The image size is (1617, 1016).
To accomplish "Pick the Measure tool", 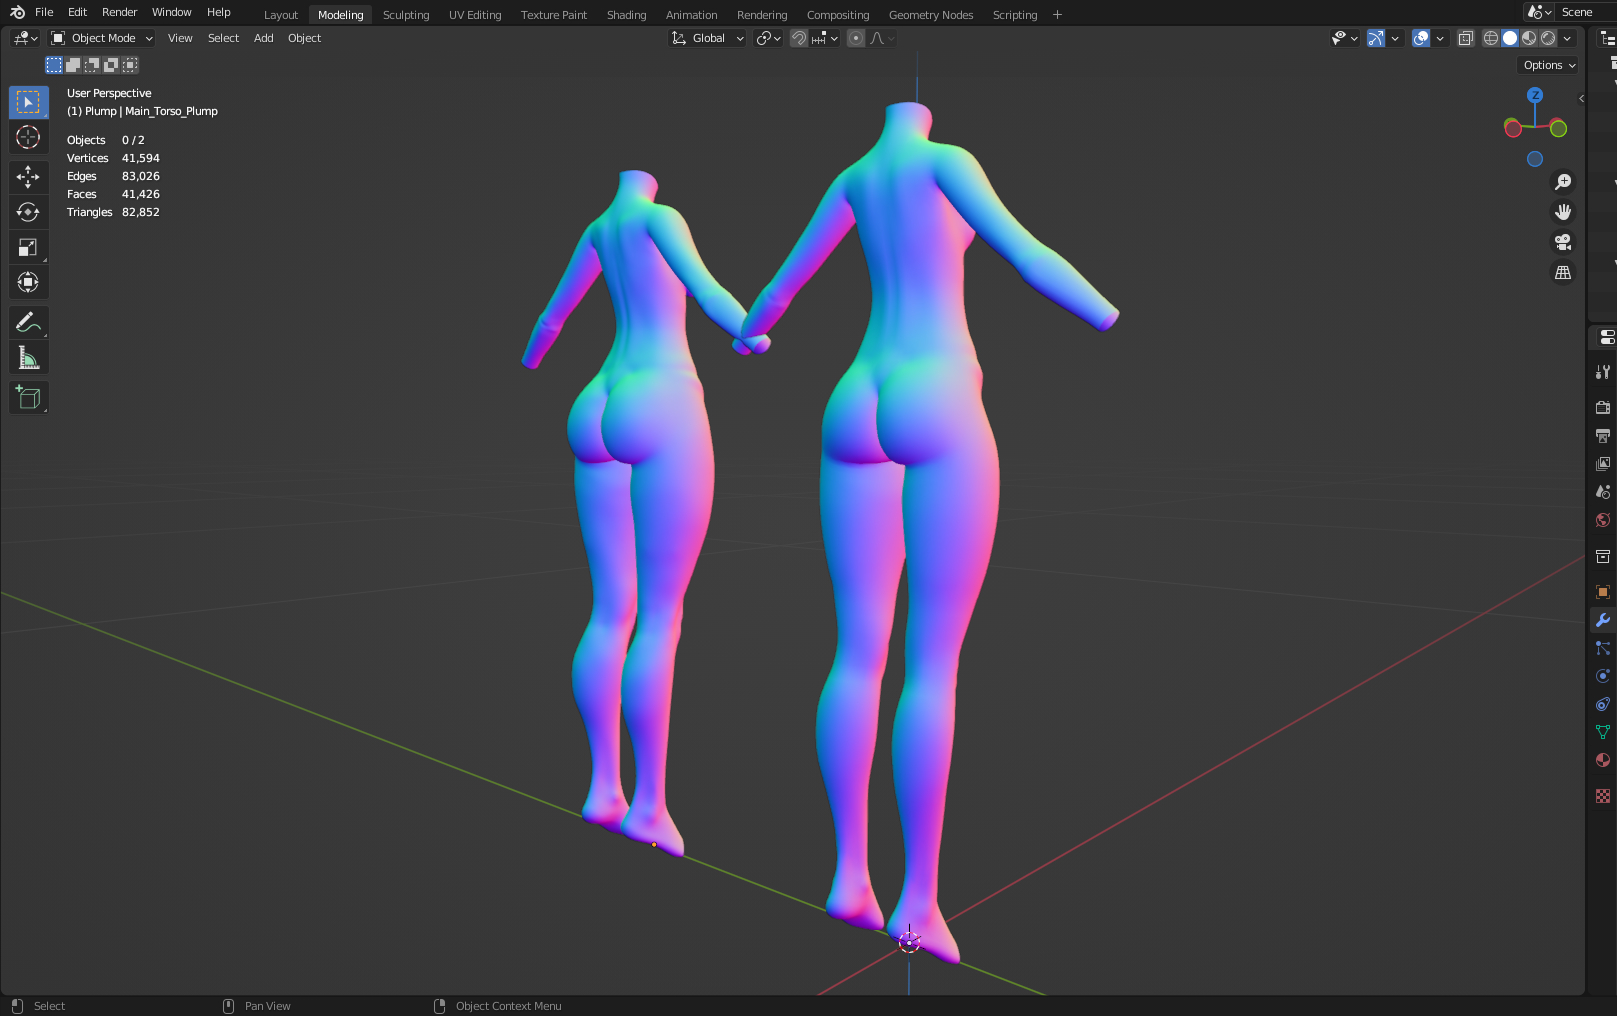I will tap(28, 358).
